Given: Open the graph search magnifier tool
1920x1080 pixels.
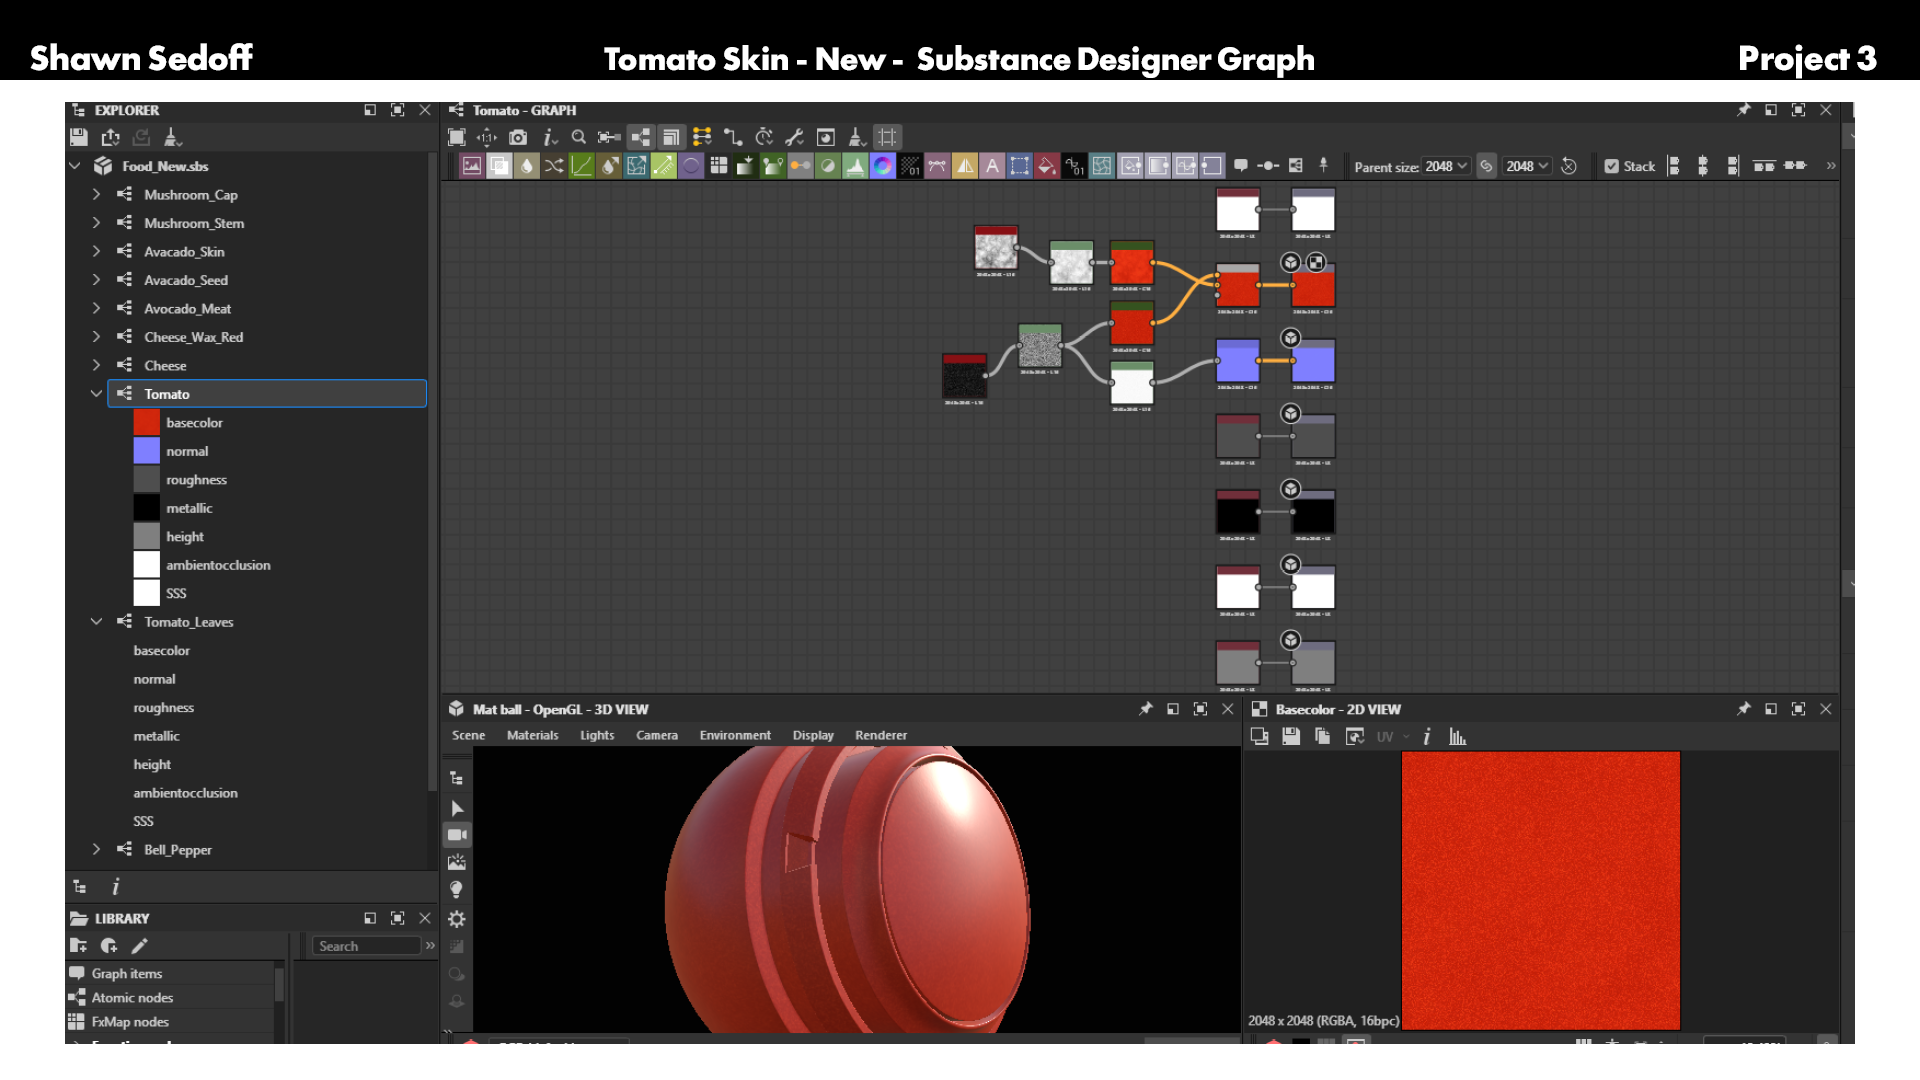Looking at the screenshot, I should pyautogui.click(x=578, y=137).
